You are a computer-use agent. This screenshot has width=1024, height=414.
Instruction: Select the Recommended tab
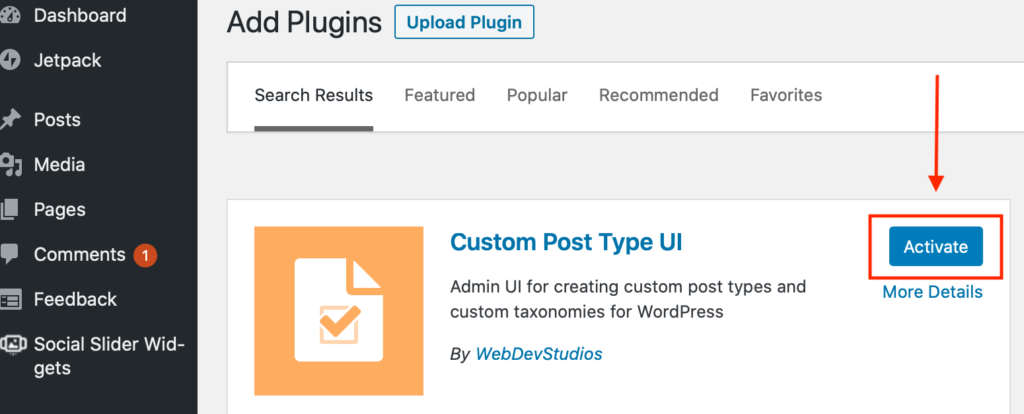tap(658, 95)
